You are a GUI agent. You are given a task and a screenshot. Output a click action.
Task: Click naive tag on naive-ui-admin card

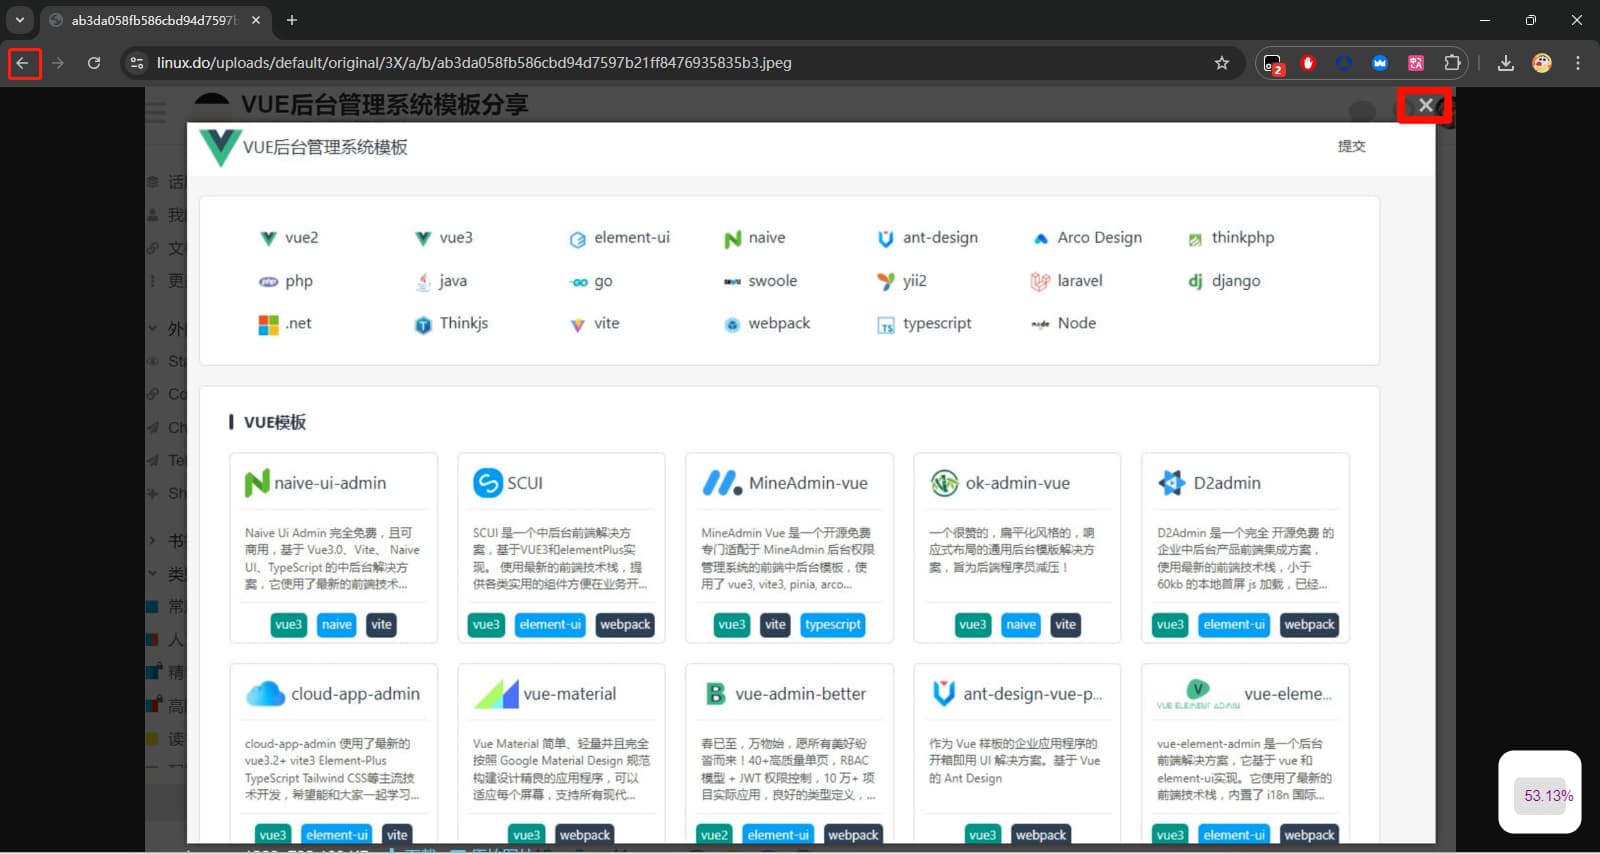click(x=337, y=625)
